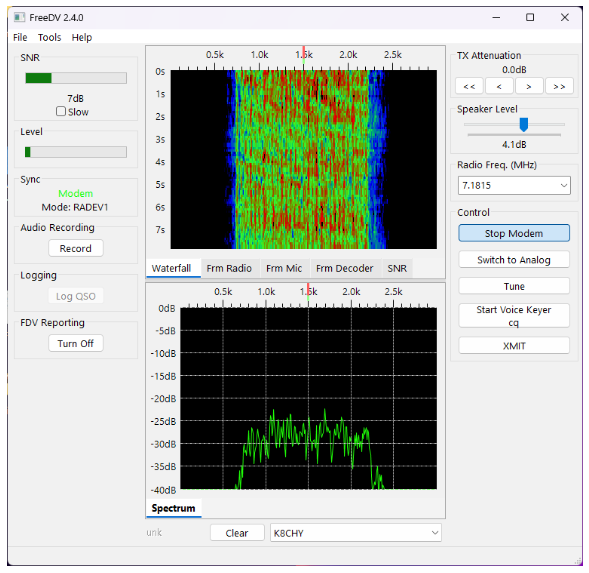Click the Switch to Analog button

point(514,260)
